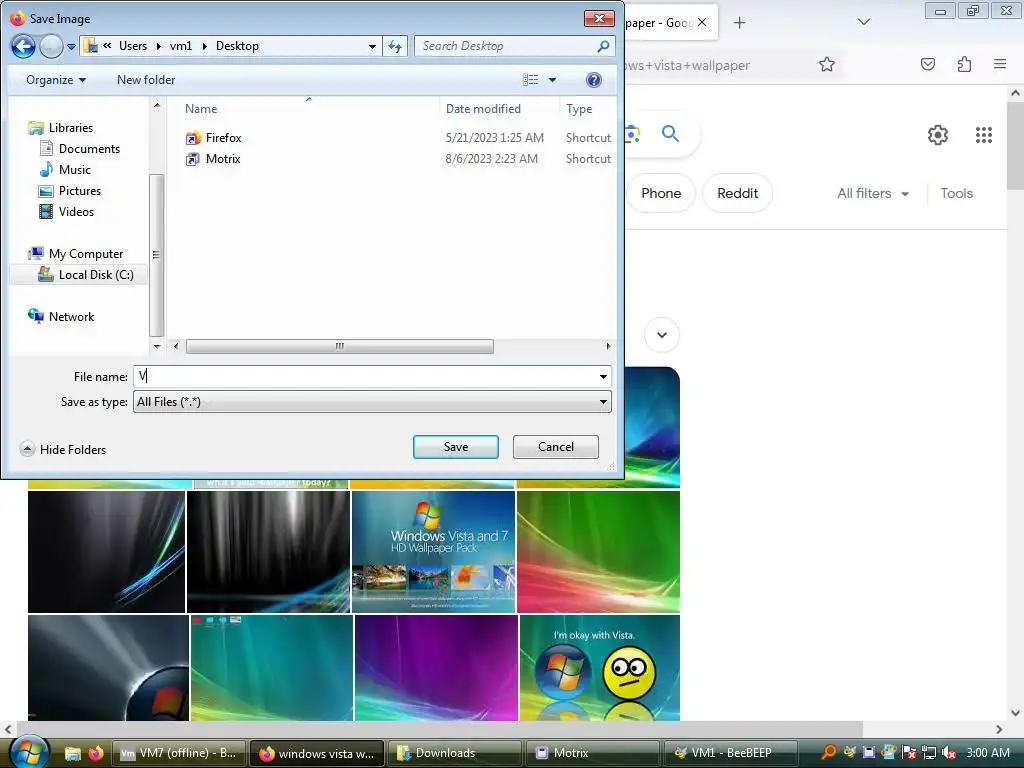
Task: Open Documents library
Action: 89,149
